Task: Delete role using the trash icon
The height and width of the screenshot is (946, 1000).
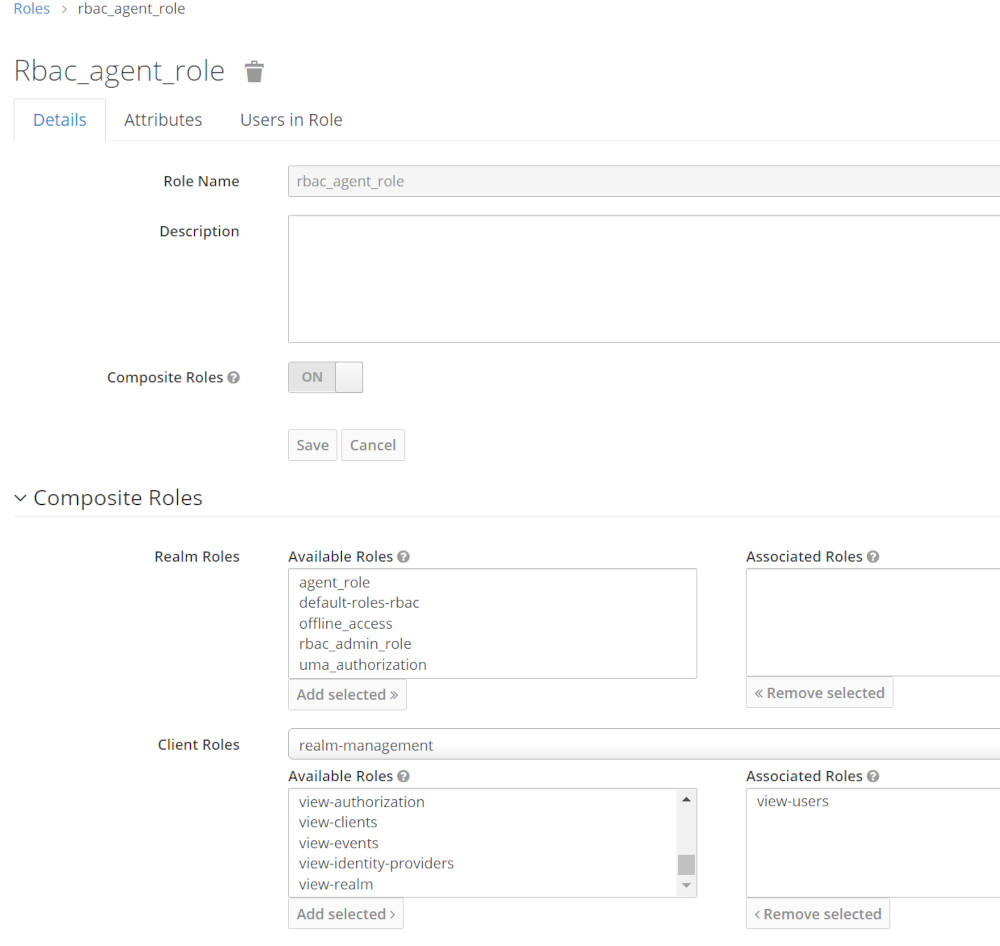Action: point(254,71)
